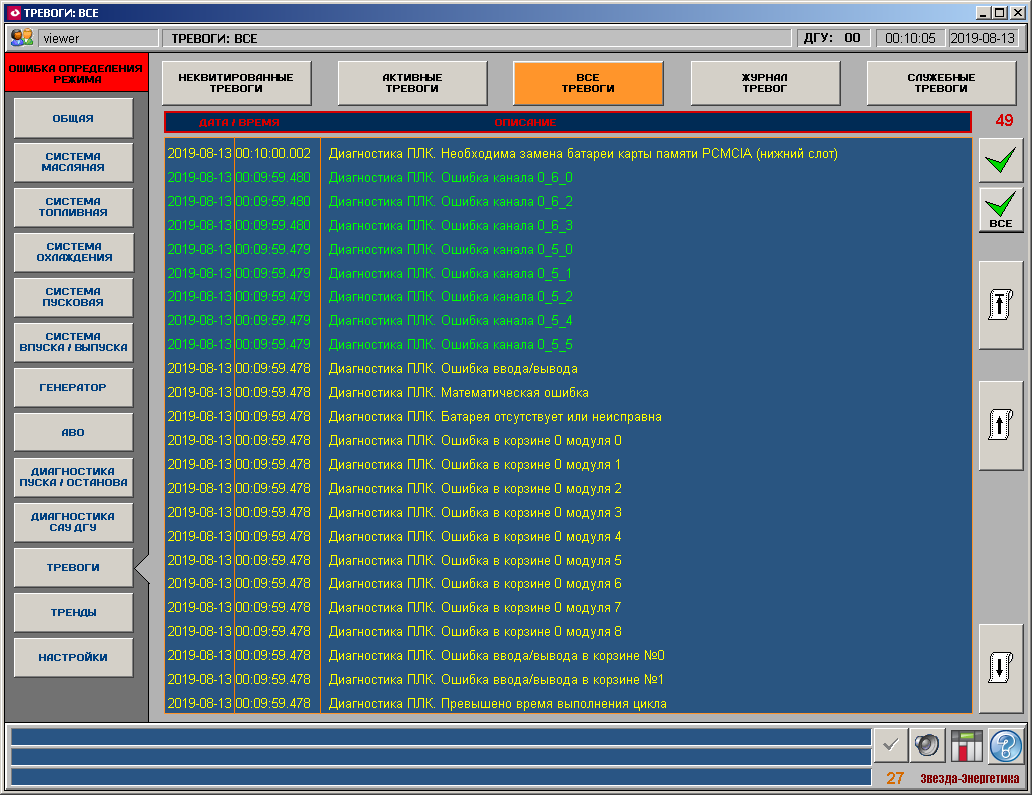Go to СИСТЕМА МАСЛЯНАЯ screen

point(73,162)
